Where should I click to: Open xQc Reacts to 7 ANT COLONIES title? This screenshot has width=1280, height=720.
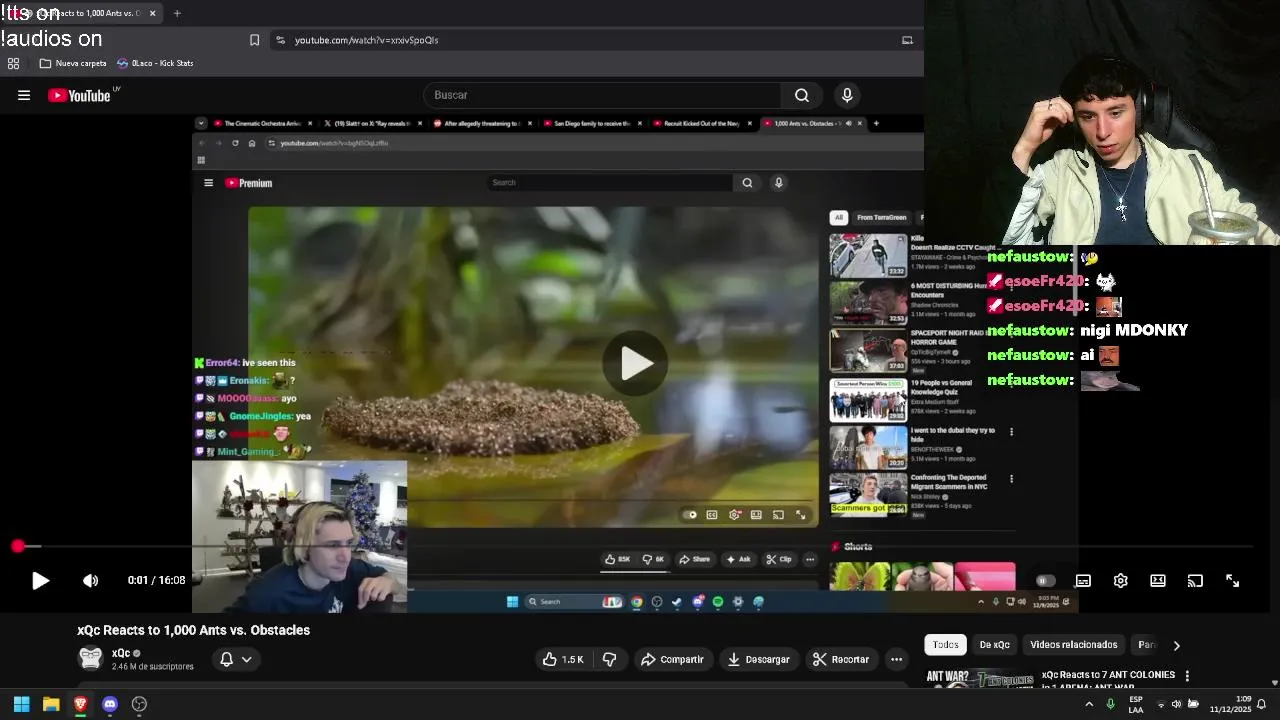pos(1108,680)
